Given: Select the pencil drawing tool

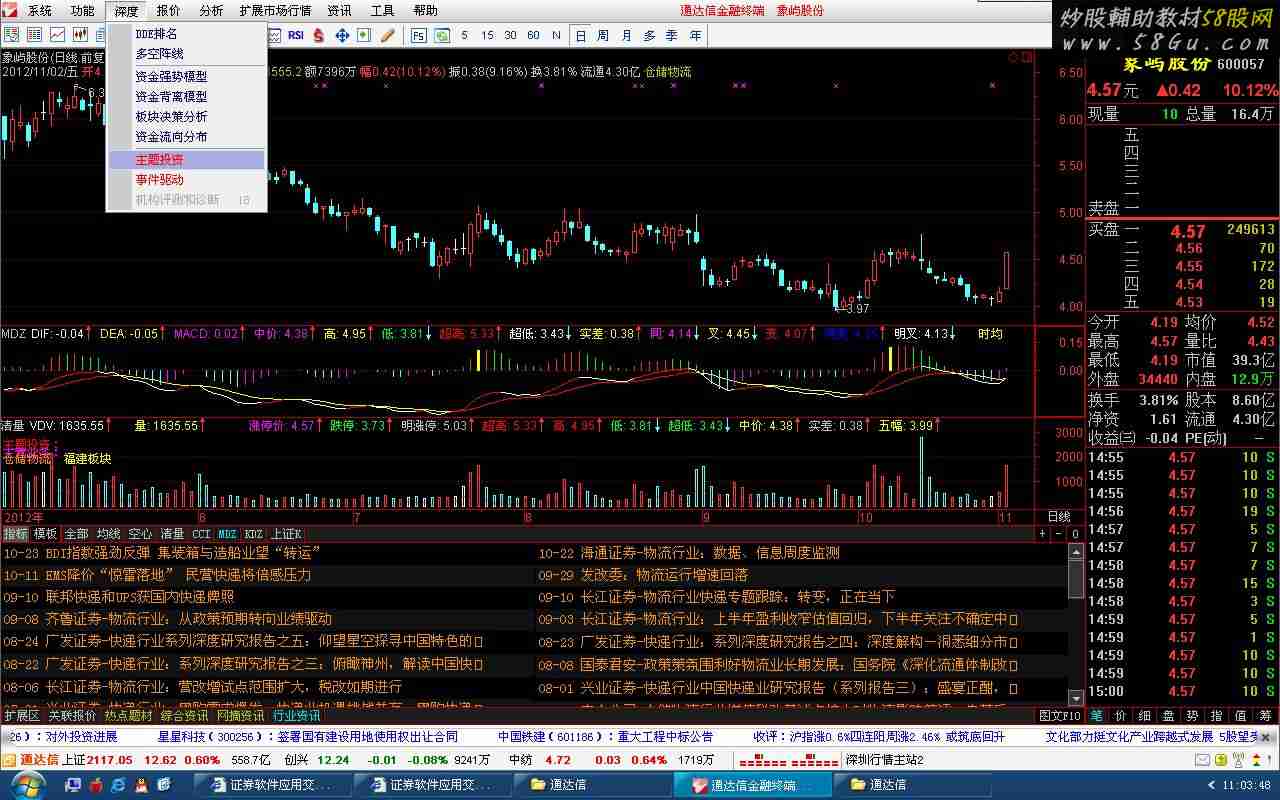Looking at the screenshot, I should pyautogui.click(x=387, y=35).
